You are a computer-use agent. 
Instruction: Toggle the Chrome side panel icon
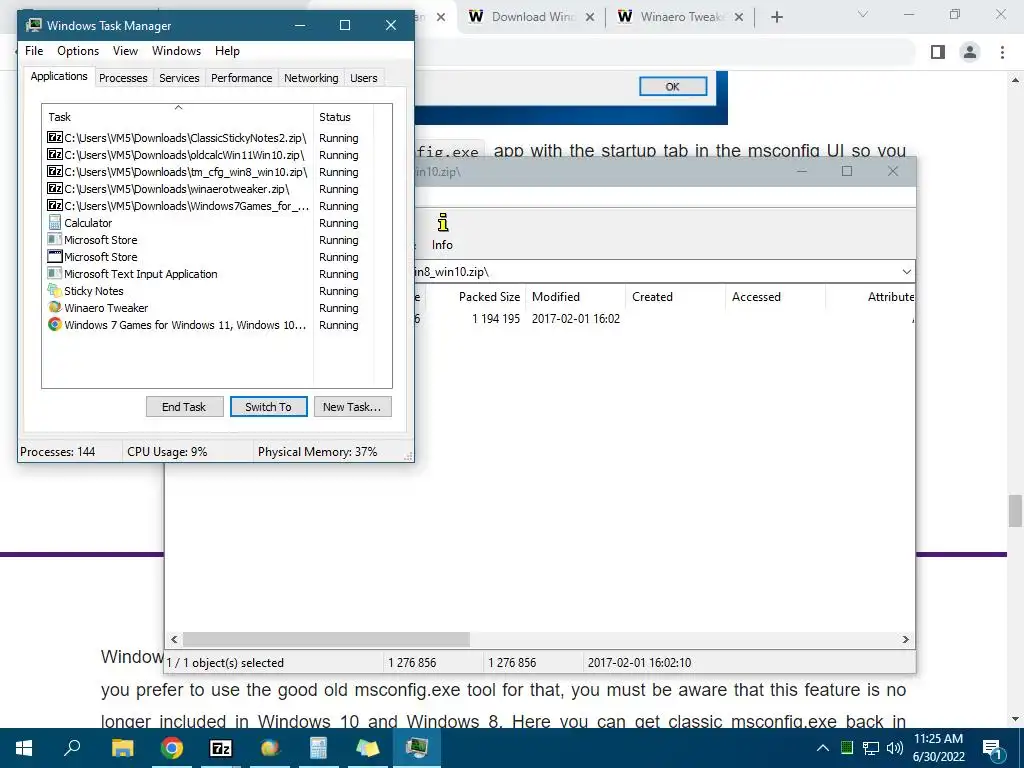click(938, 52)
